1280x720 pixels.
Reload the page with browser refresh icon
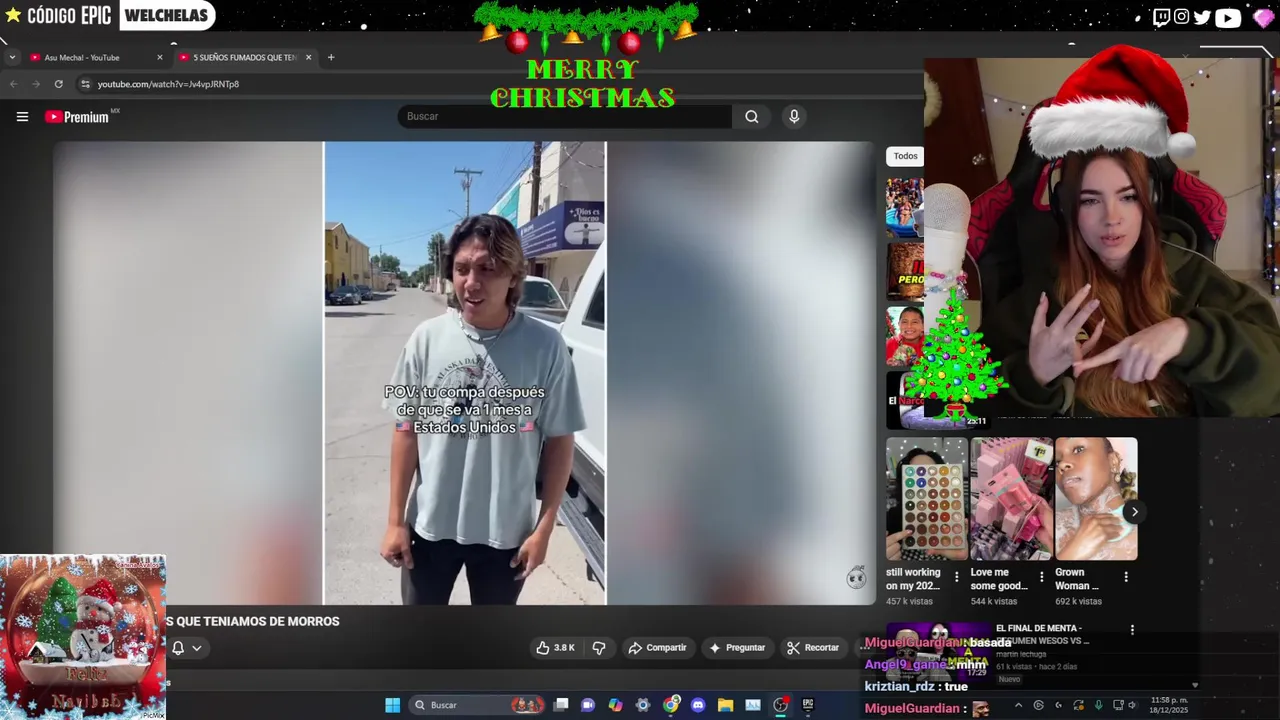(59, 84)
